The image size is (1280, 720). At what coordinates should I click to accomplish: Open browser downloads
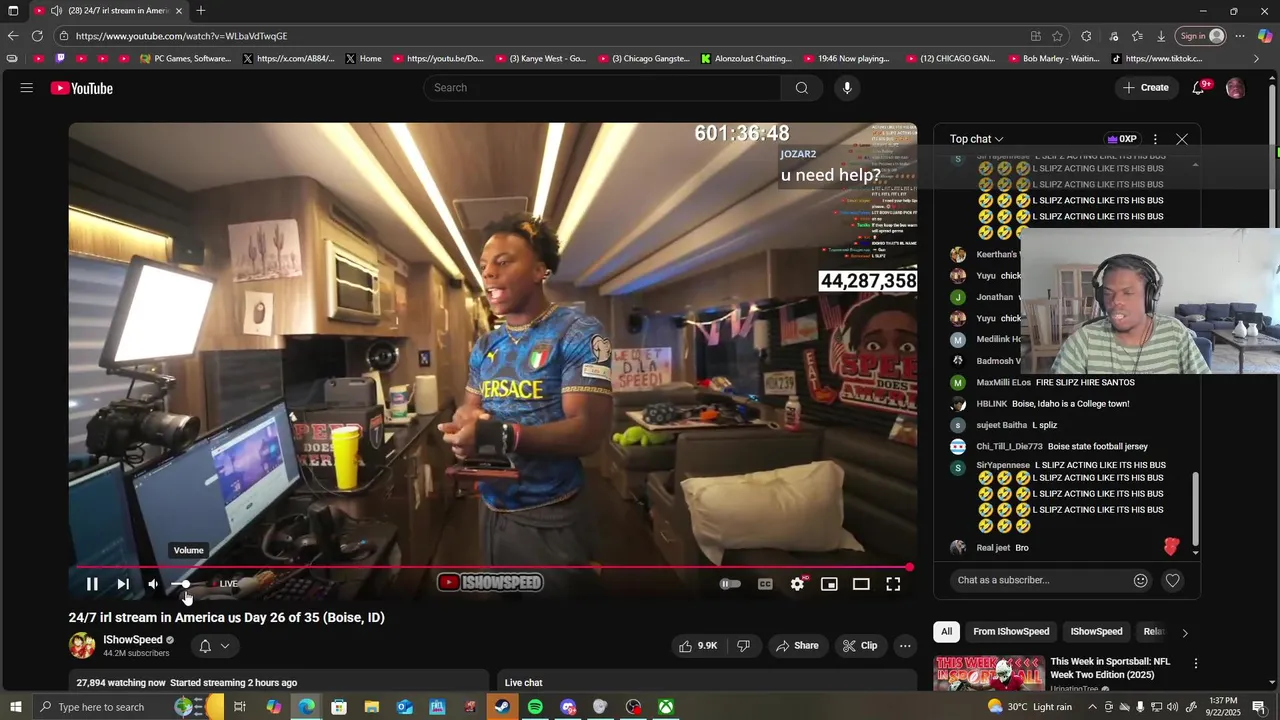click(1161, 36)
